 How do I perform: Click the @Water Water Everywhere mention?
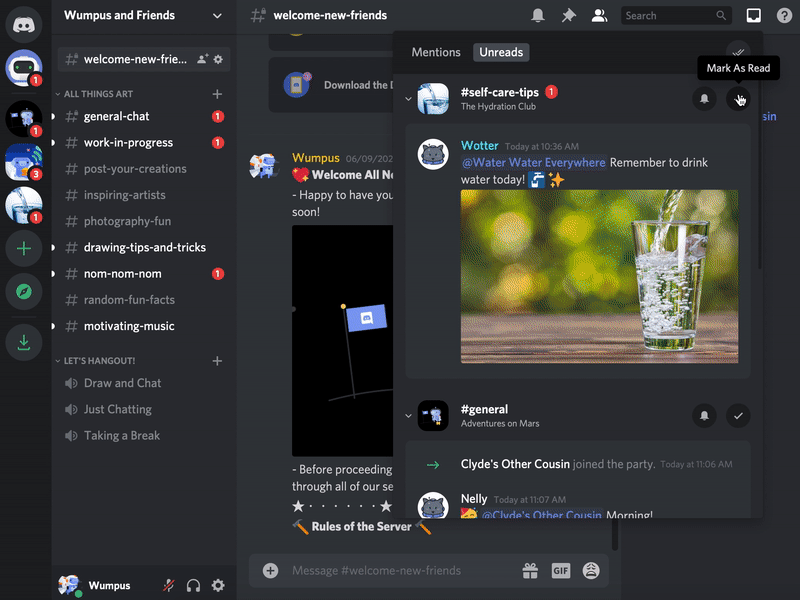531,160
